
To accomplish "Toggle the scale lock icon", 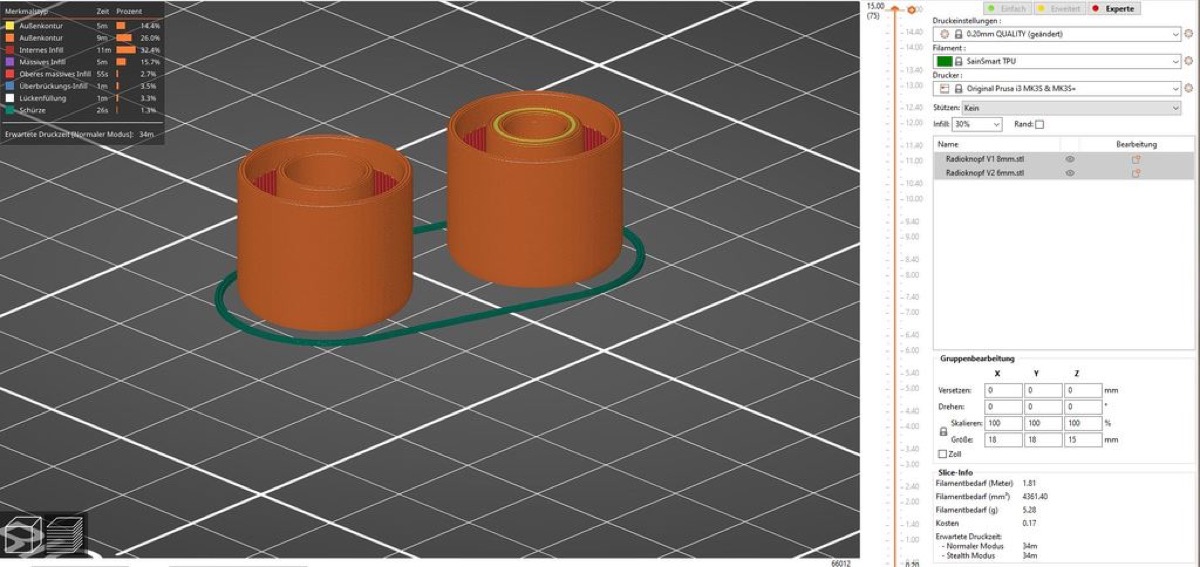I will [943, 431].
